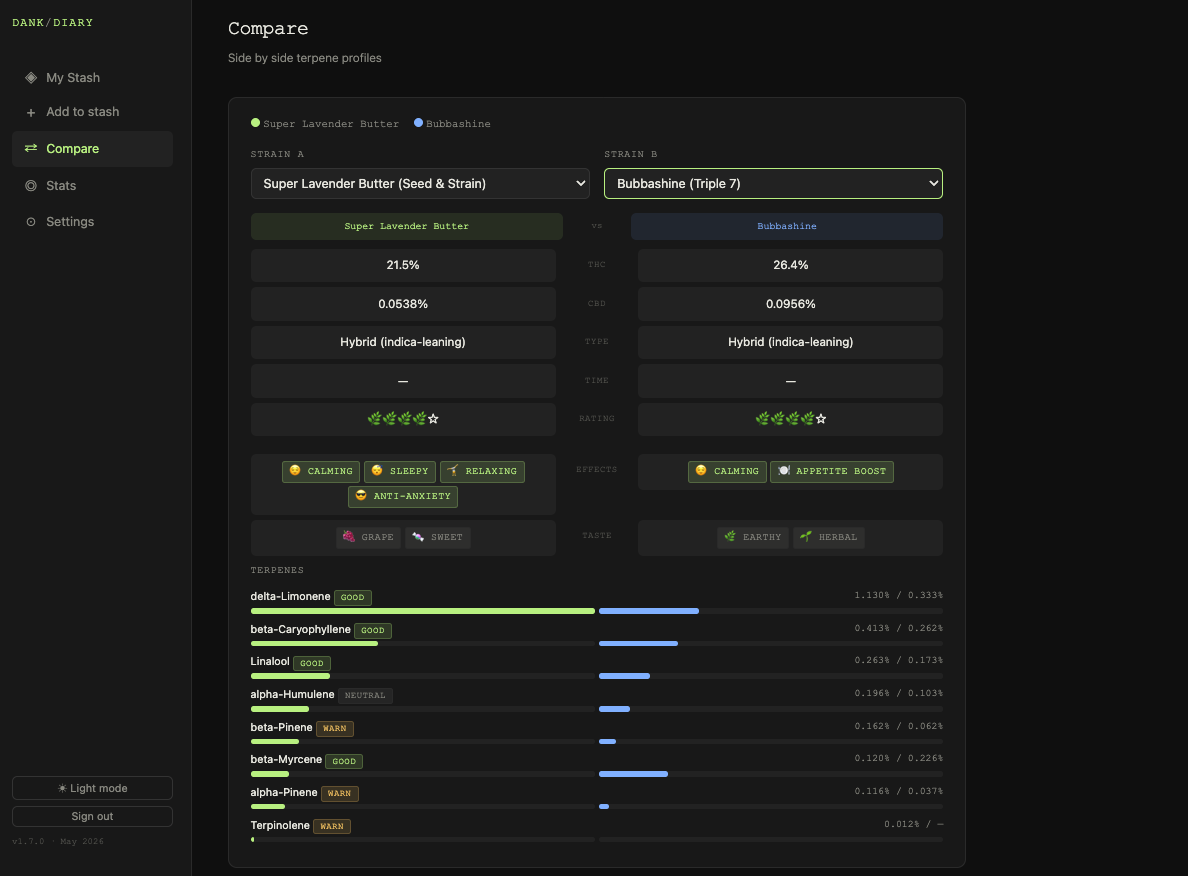Click the blue Bubbashine header pill

[x=786, y=226]
